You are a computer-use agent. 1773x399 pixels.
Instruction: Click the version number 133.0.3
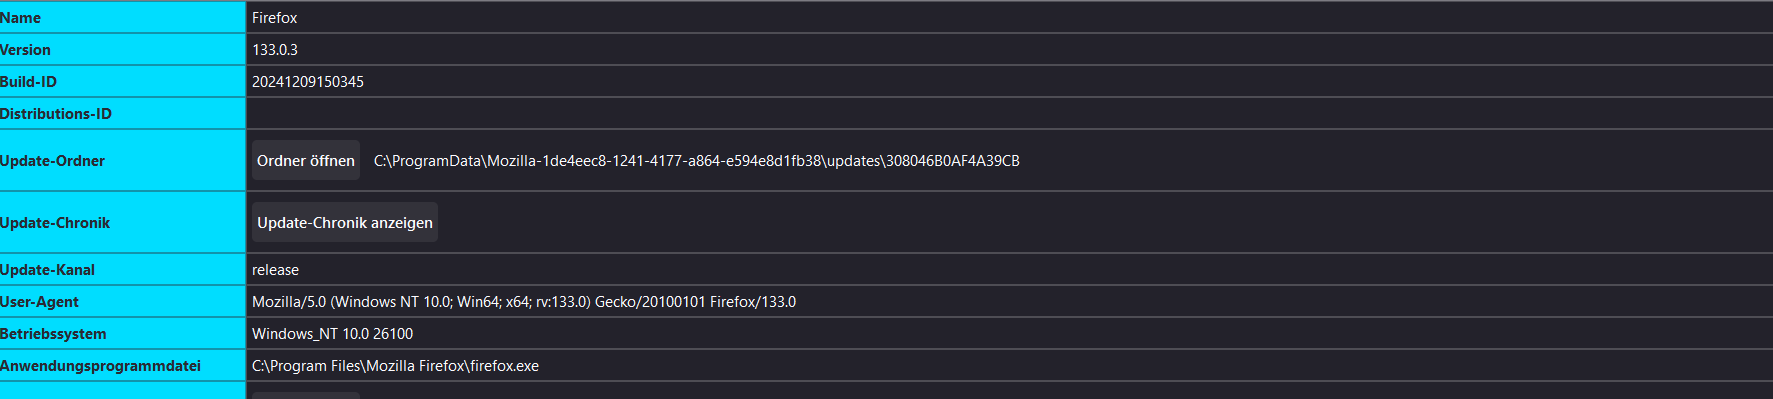(x=275, y=50)
